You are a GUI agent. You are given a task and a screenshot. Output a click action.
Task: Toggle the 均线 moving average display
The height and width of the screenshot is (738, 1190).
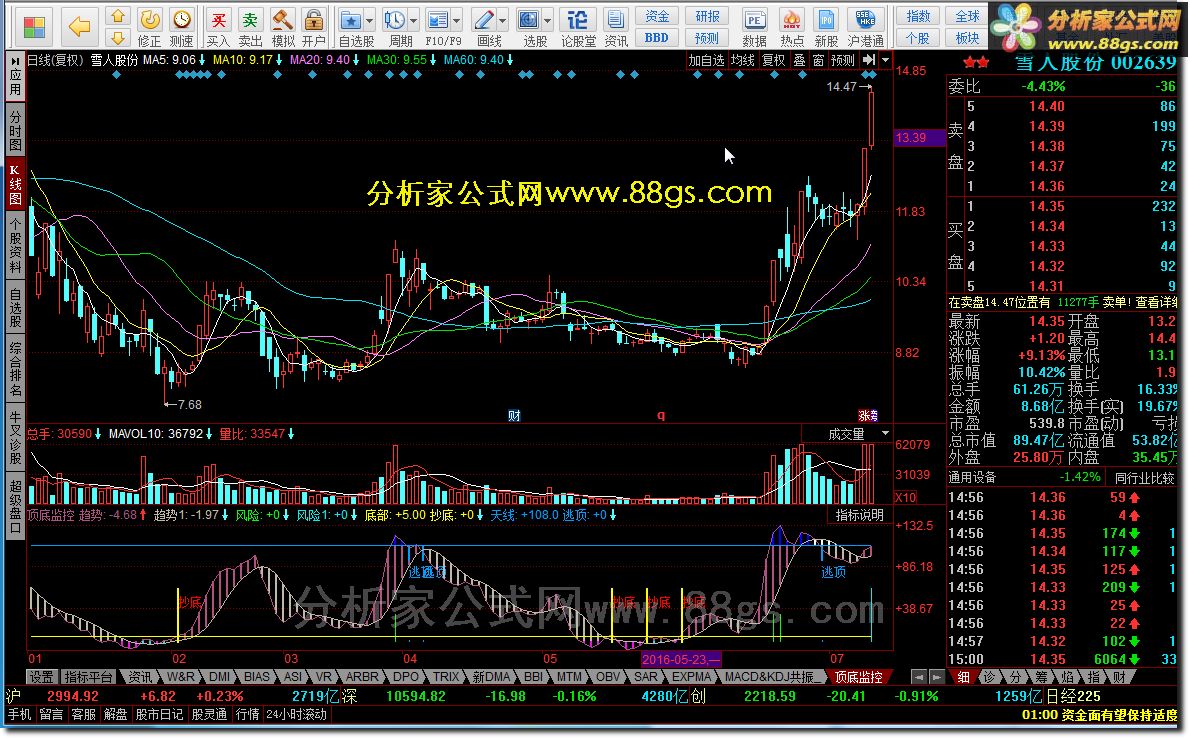(743, 60)
